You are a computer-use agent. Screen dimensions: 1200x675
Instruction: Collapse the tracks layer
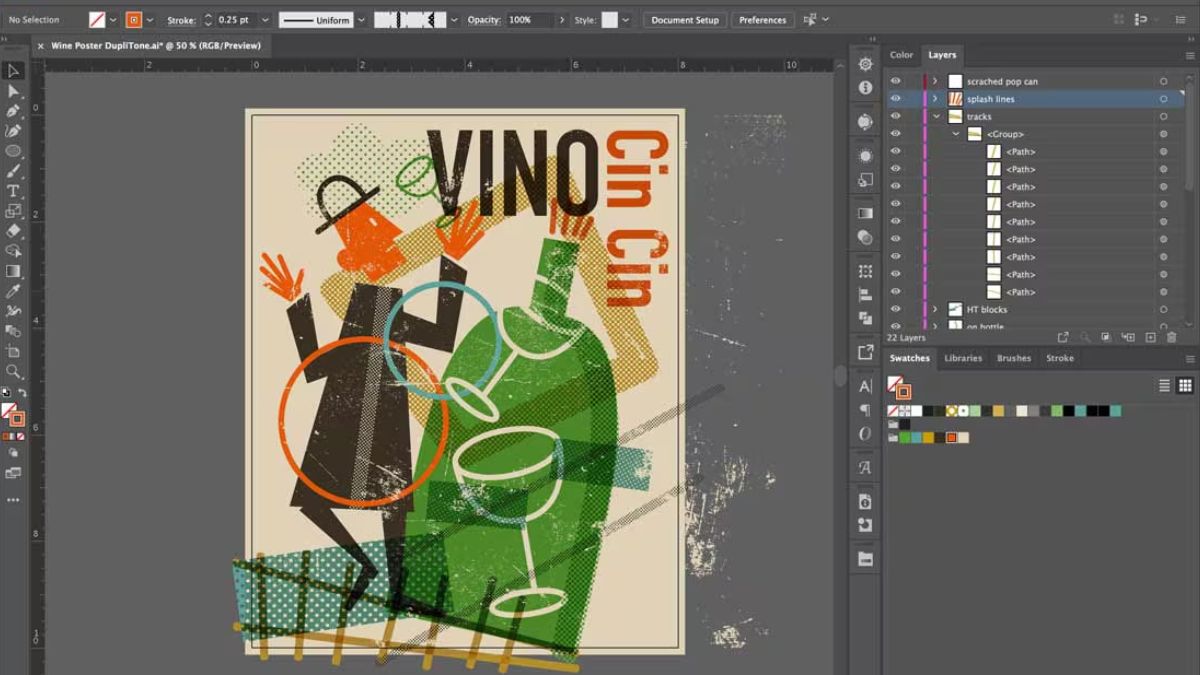935,116
